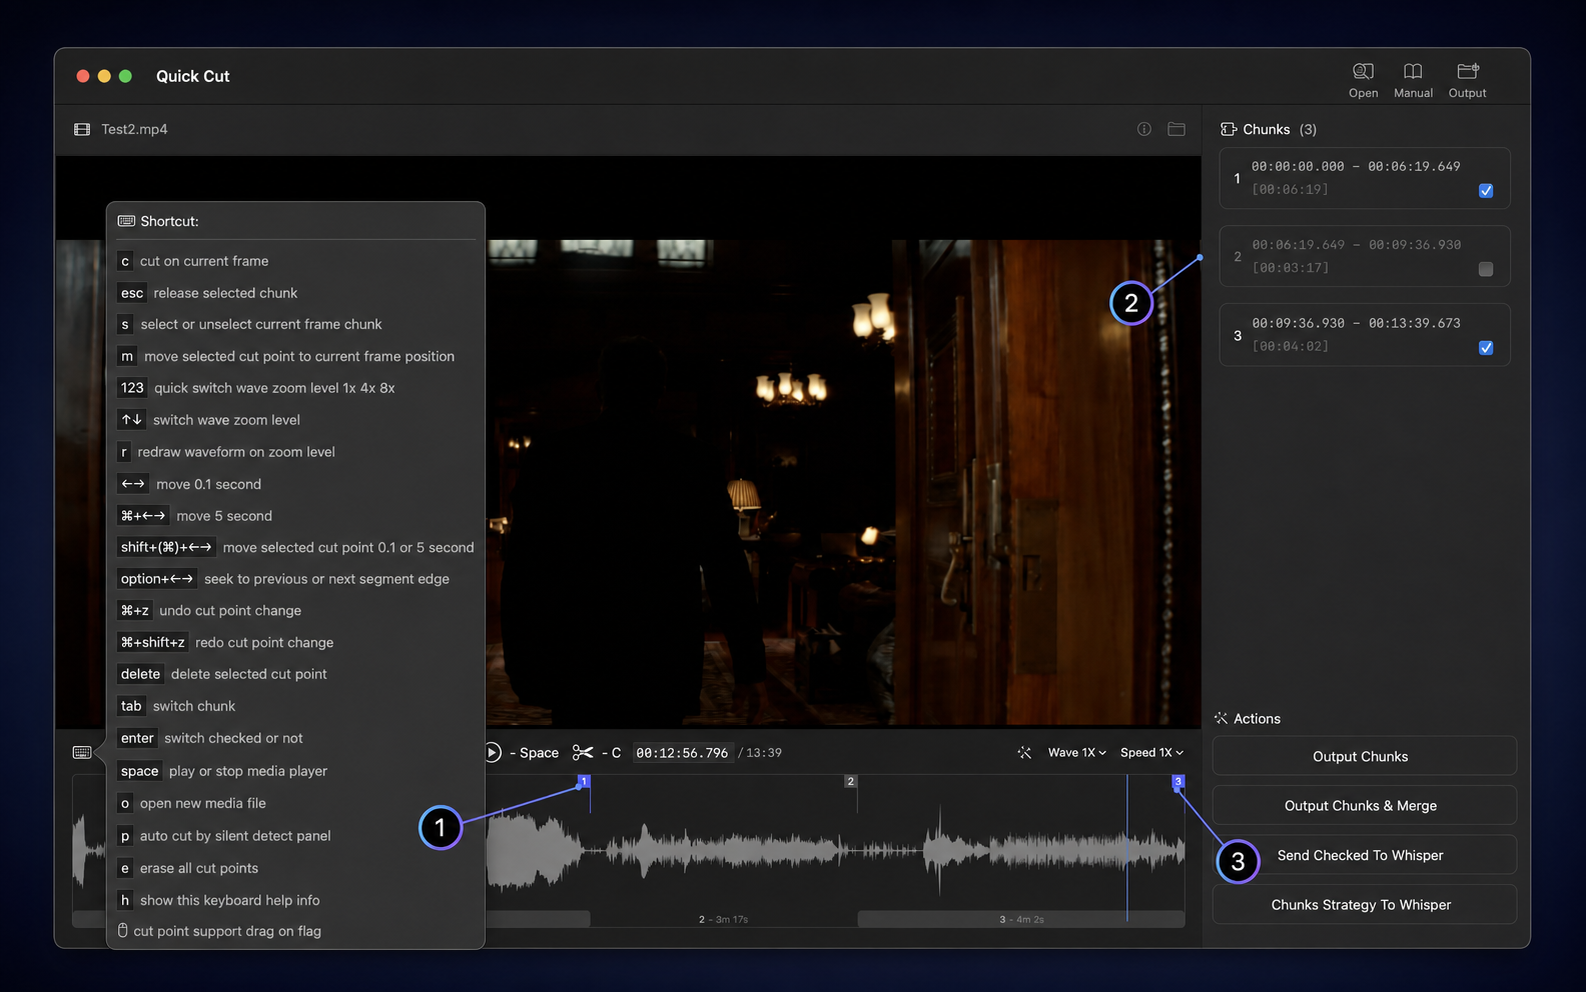
Task: Open containing folder icon next to info
Action: click(1176, 129)
